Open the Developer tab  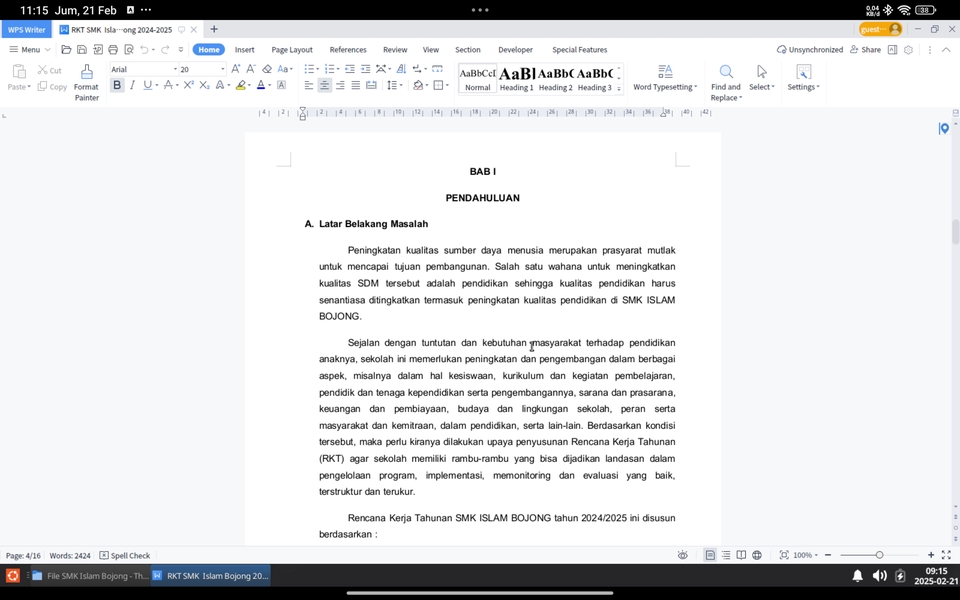pos(516,50)
